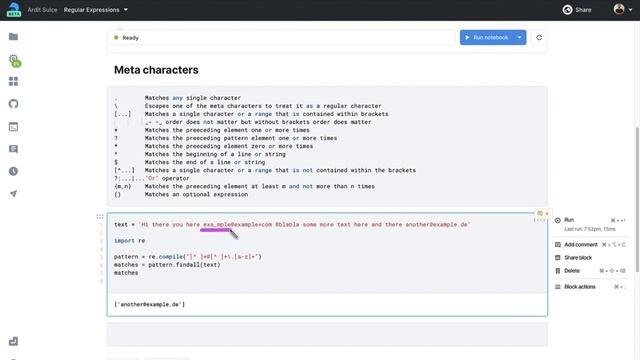
Task: Click the 'matches = pattern.findall(text)' line
Action: click(x=167, y=265)
